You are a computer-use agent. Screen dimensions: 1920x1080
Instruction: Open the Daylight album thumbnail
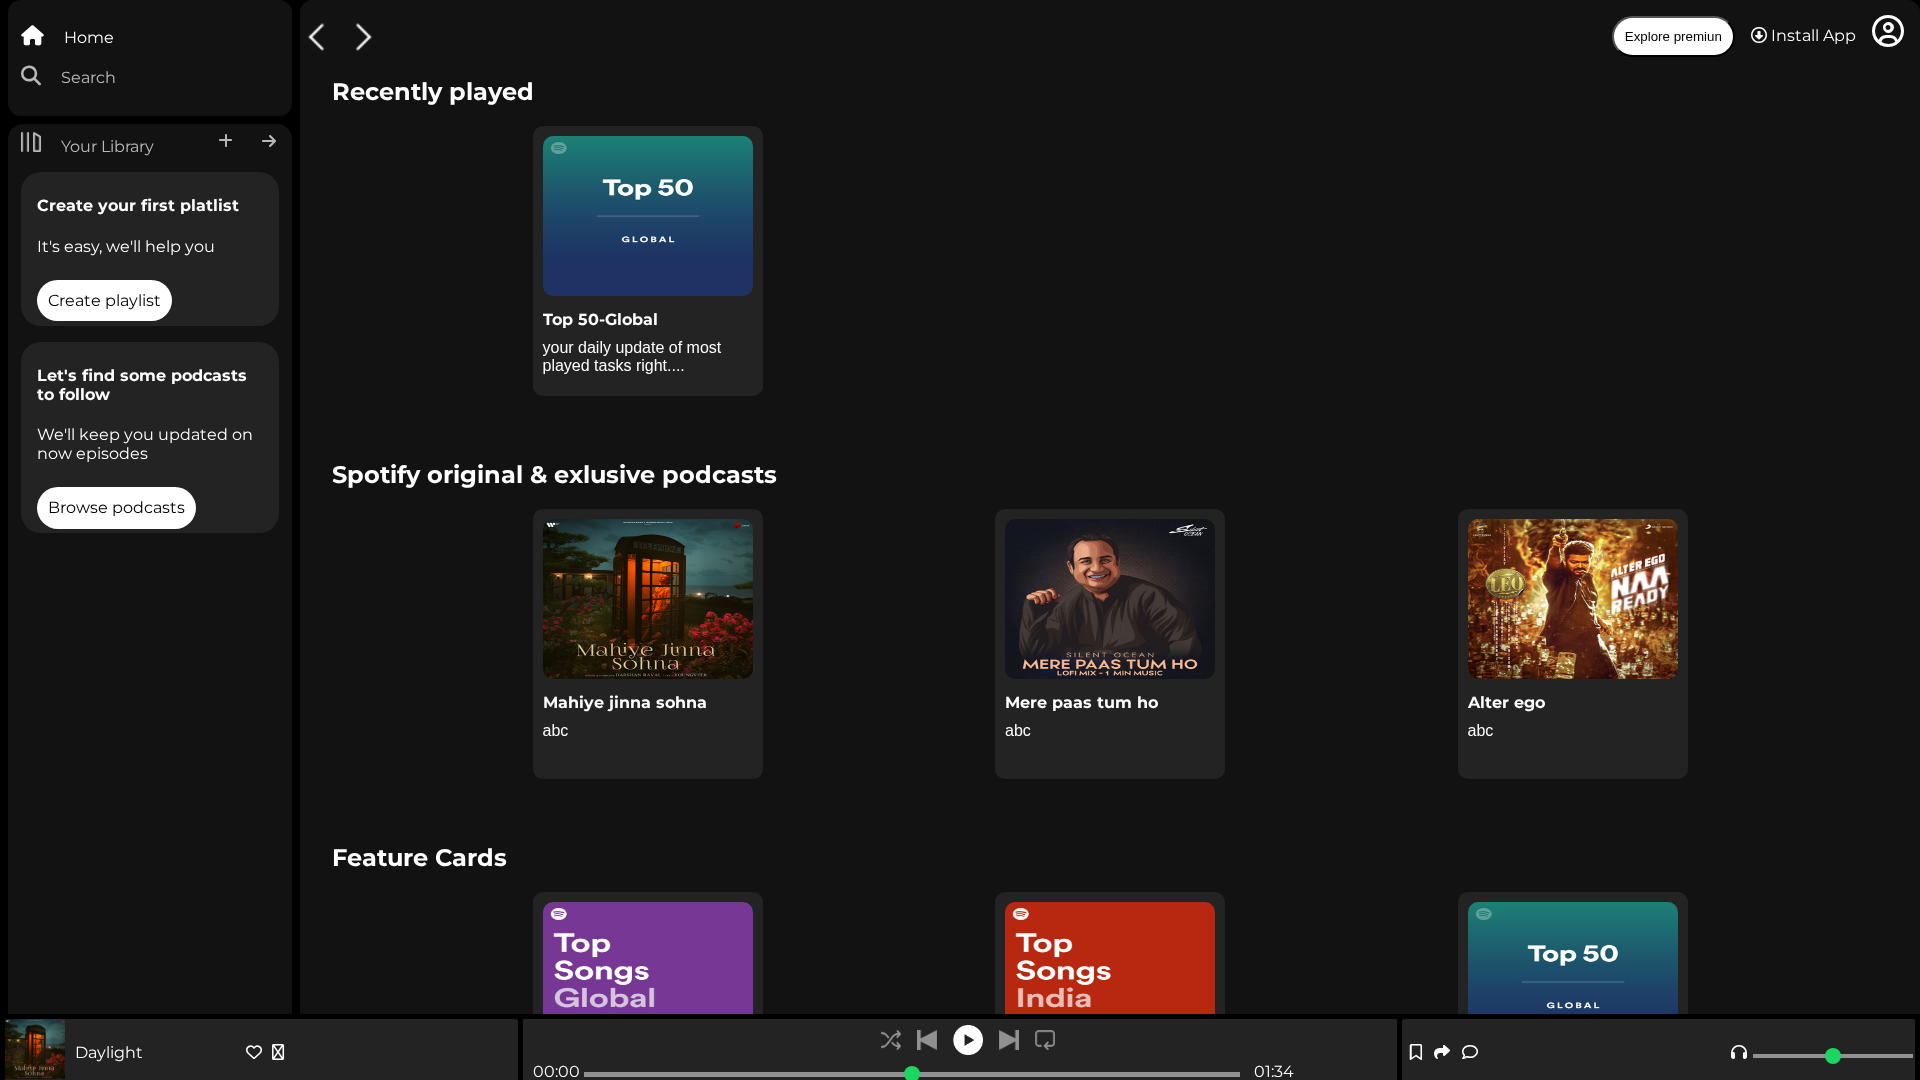35,1049
